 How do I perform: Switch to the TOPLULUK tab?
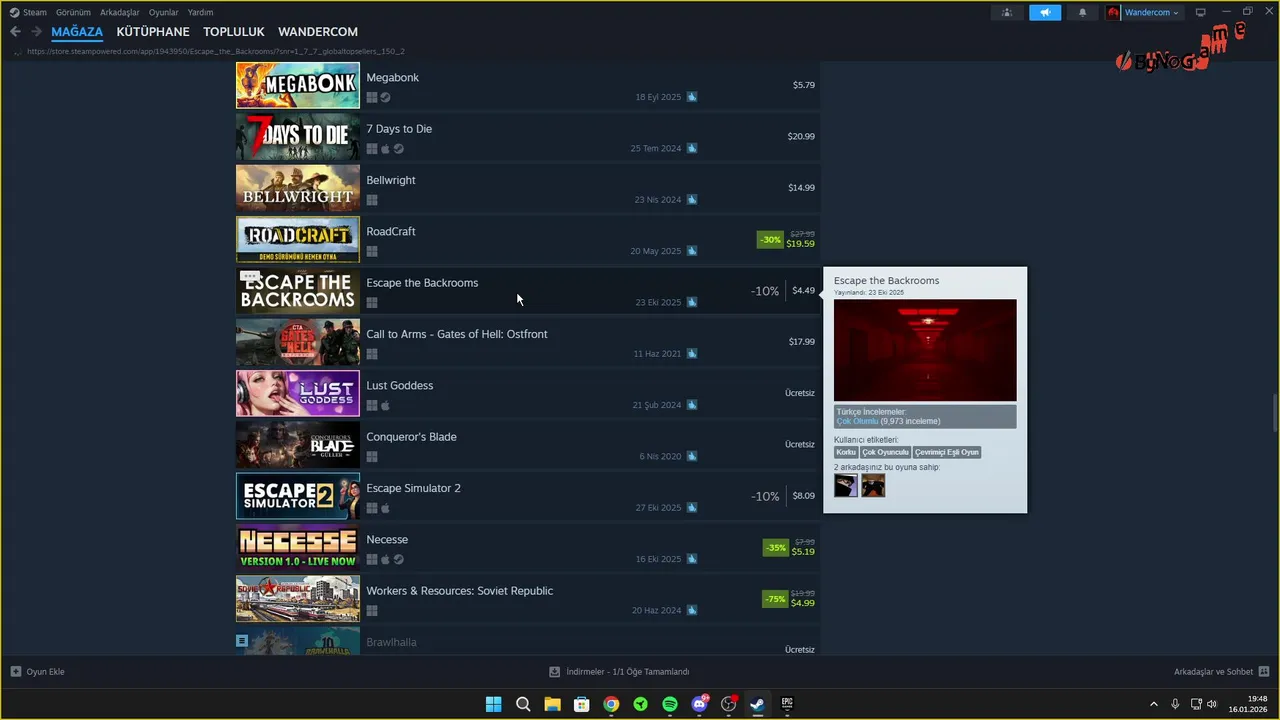pyautogui.click(x=234, y=32)
